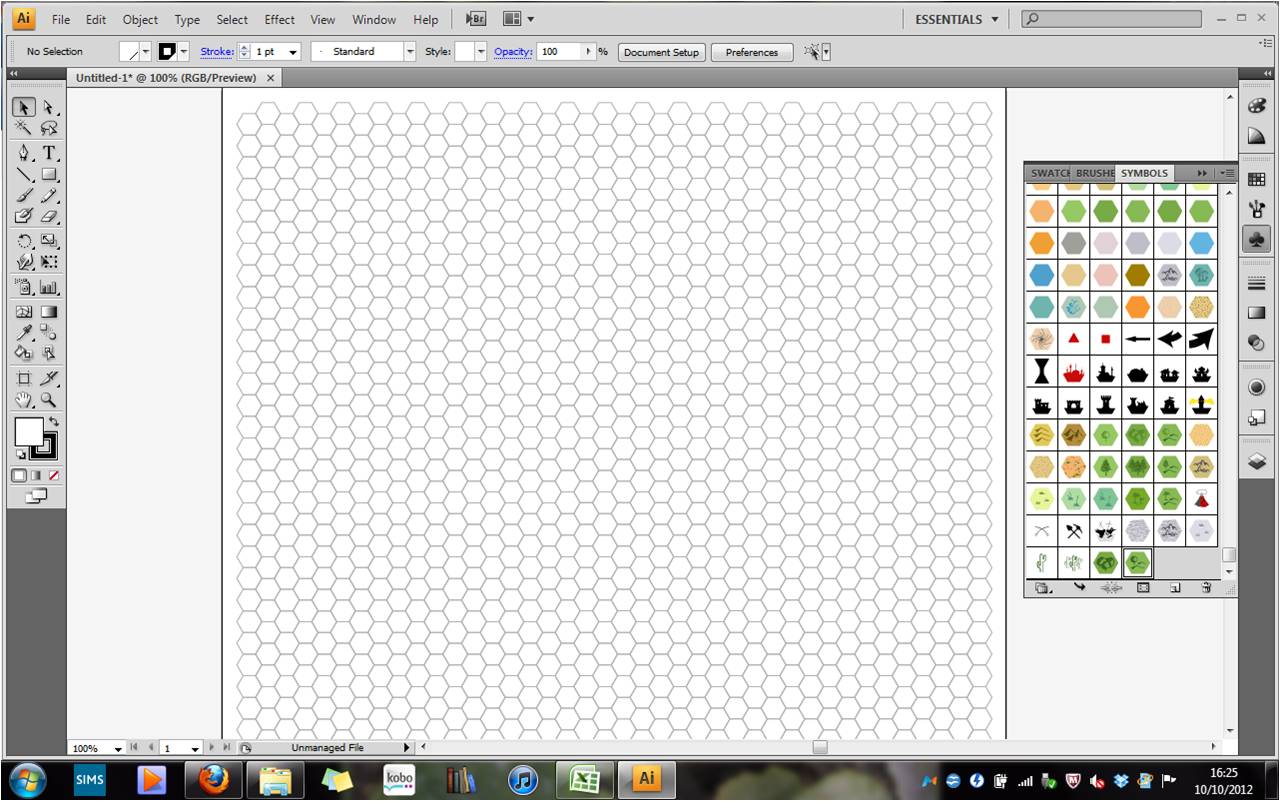Open the Symbol Libraries Menu icon
The height and width of the screenshot is (801, 1280).
click(x=1042, y=588)
